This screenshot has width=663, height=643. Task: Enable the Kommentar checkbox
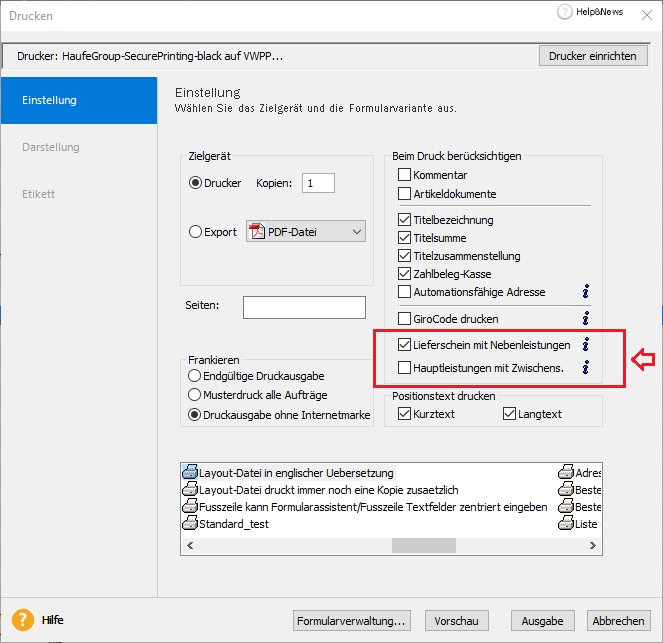point(404,175)
